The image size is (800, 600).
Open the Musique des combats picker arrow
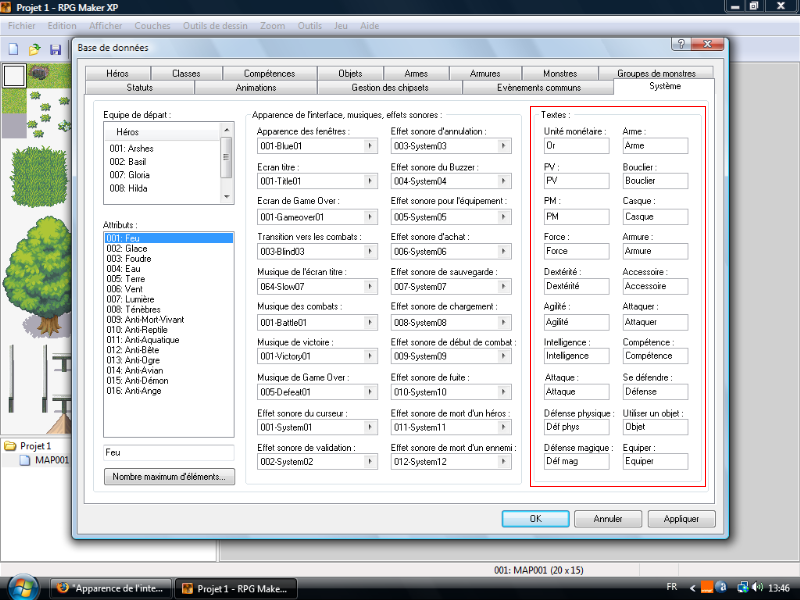[371, 322]
